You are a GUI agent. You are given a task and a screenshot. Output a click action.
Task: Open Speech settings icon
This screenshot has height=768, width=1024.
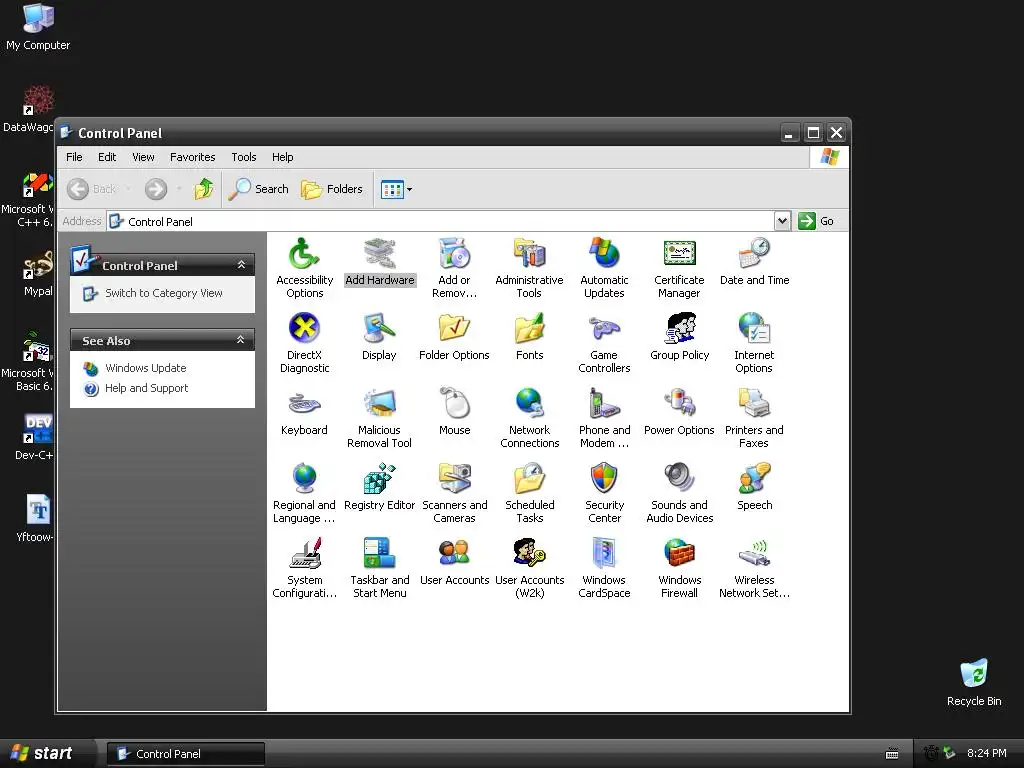coord(754,487)
